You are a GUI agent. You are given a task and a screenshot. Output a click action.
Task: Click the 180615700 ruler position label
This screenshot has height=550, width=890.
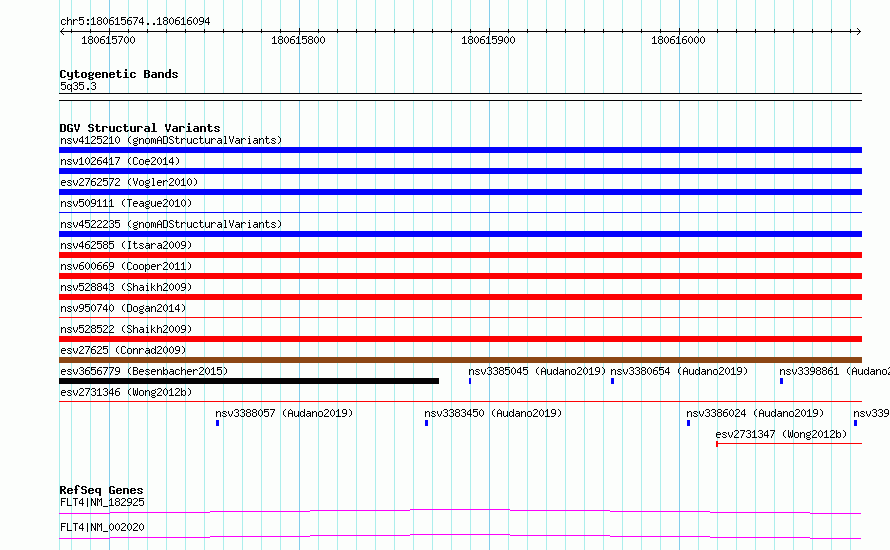[x=108, y=40]
